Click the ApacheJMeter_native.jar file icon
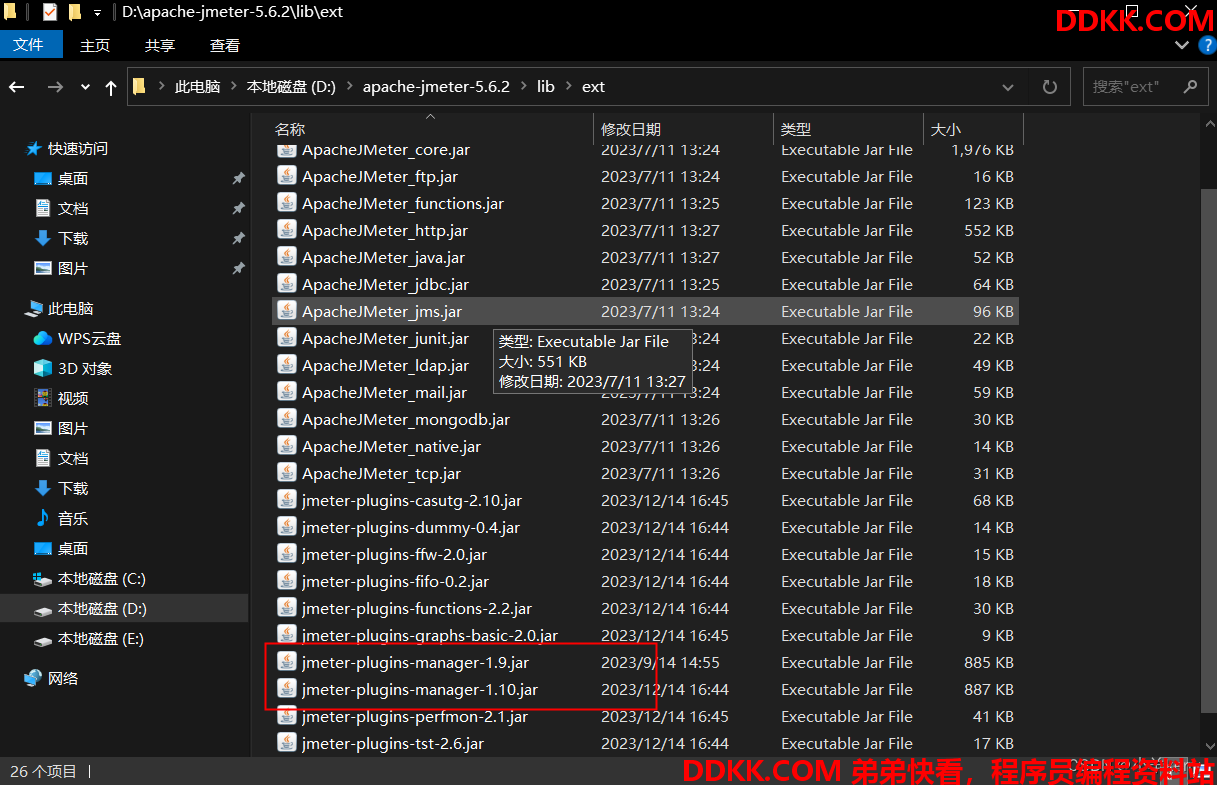Image resolution: width=1217 pixels, height=785 pixels. 286,446
